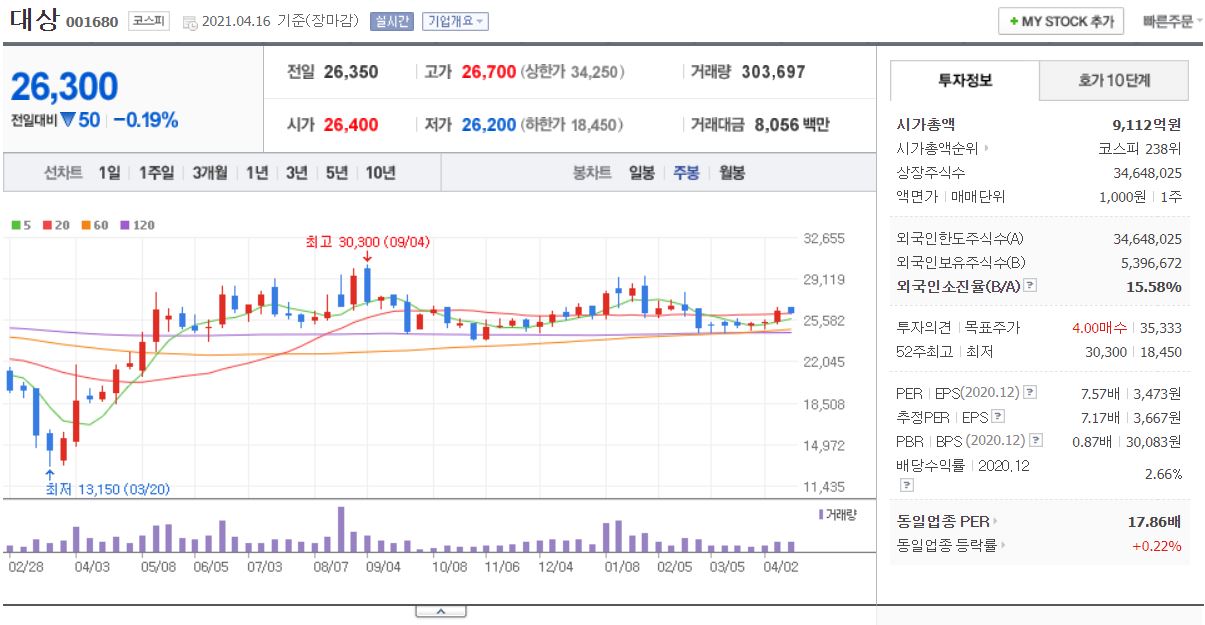This screenshot has width=1205, height=625.
Task: Click the +0.22% sector change value
Action: coord(1156,546)
